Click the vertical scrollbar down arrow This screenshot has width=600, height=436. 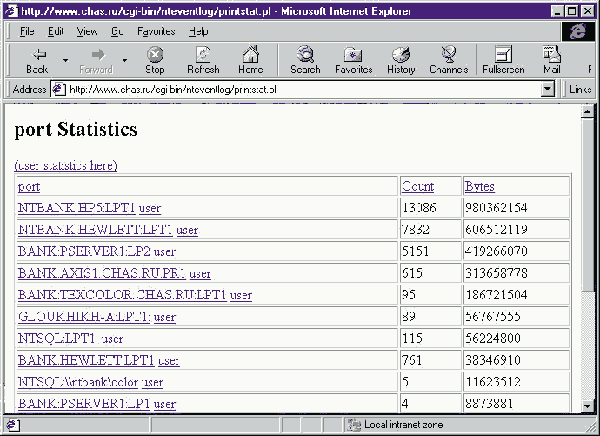[585, 406]
